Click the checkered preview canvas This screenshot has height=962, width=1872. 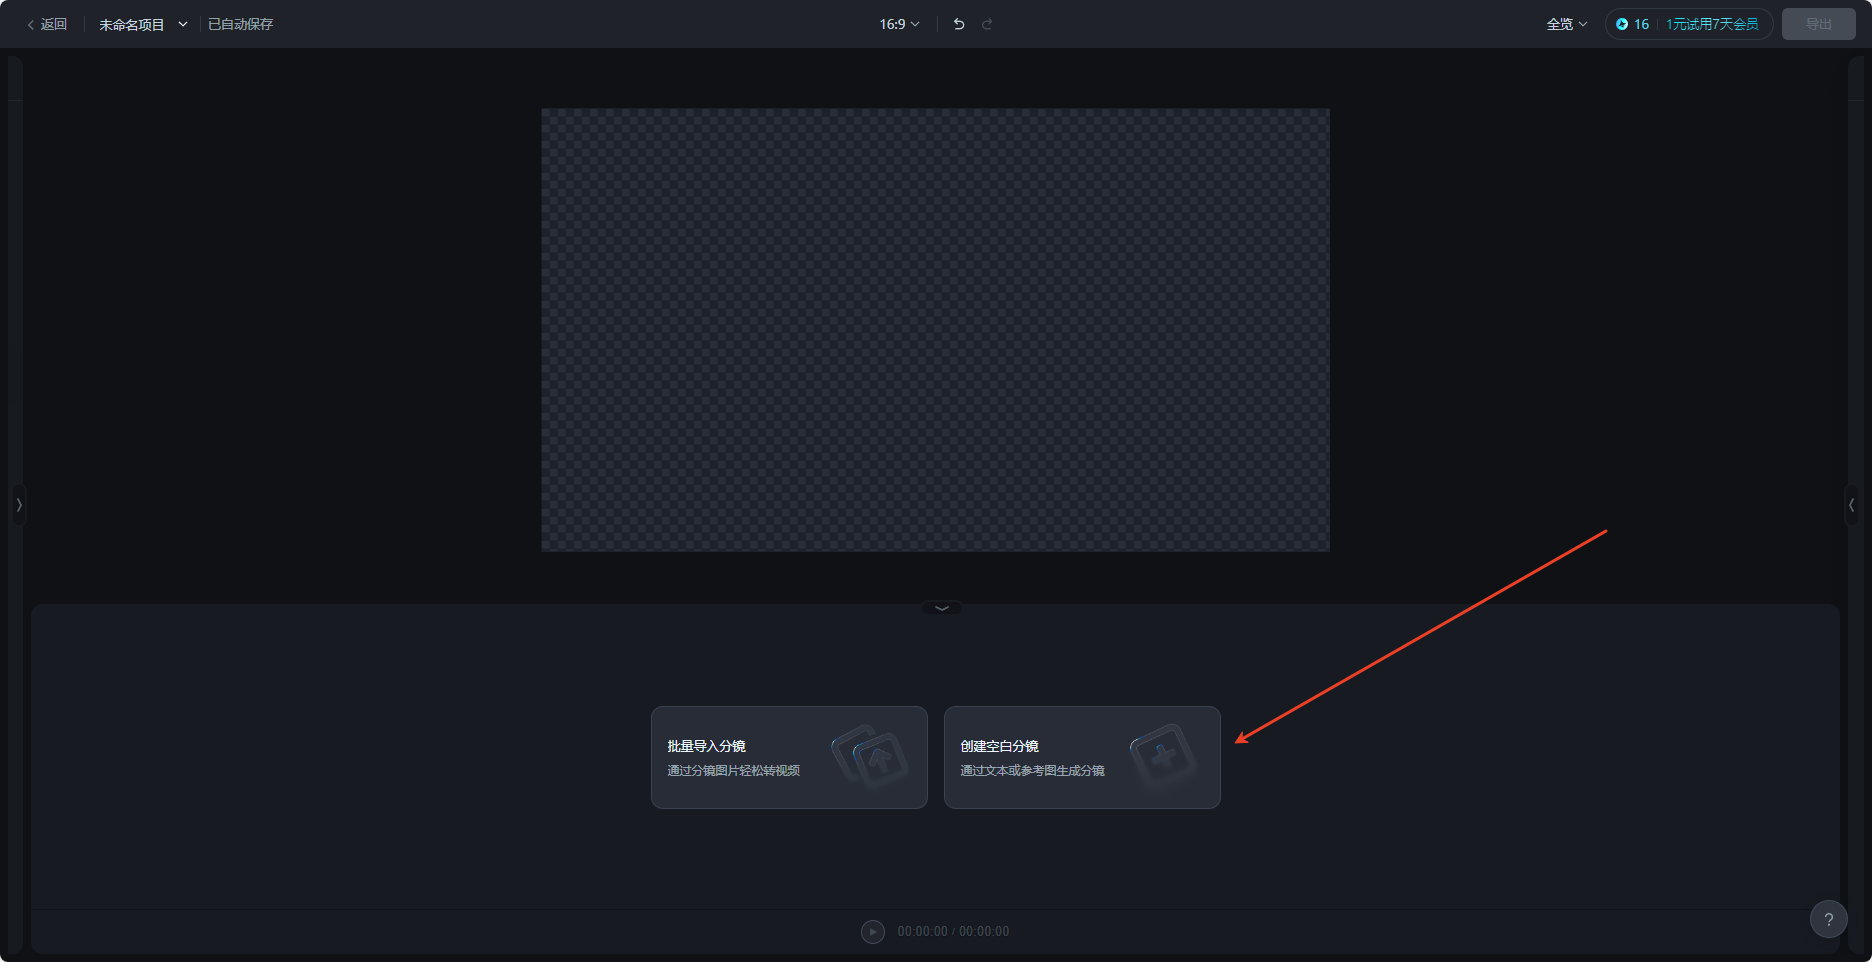tap(935, 329)
